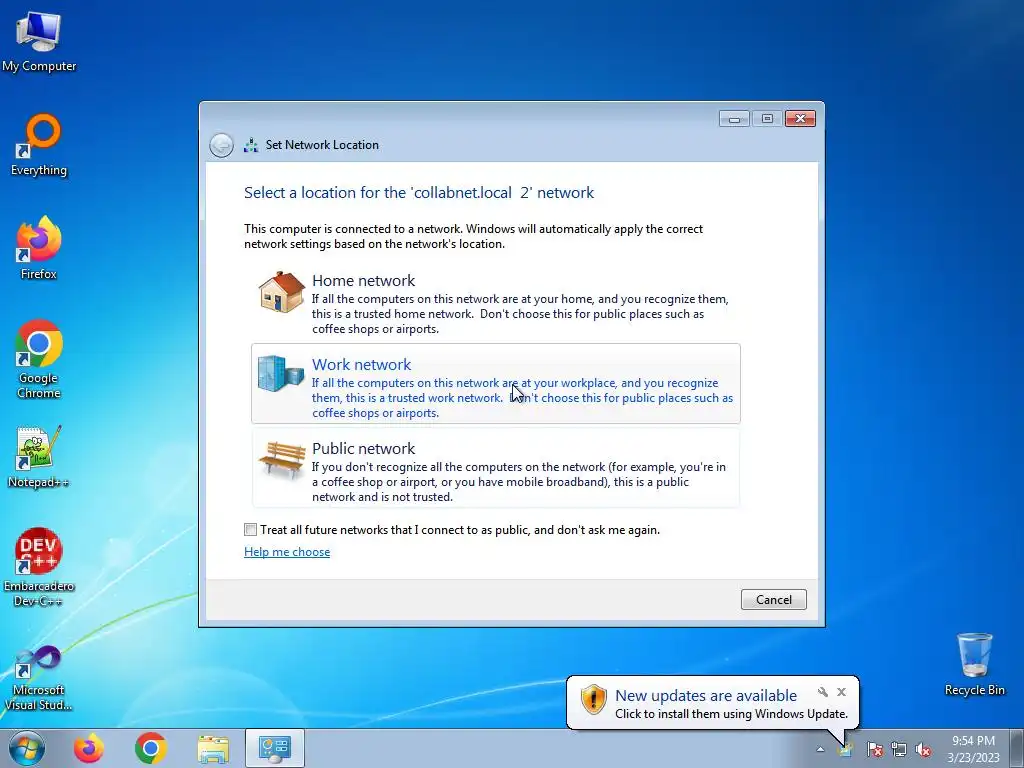1024x768 pixels.
Task: Click the Cancel button
Action: coord(773,600)
